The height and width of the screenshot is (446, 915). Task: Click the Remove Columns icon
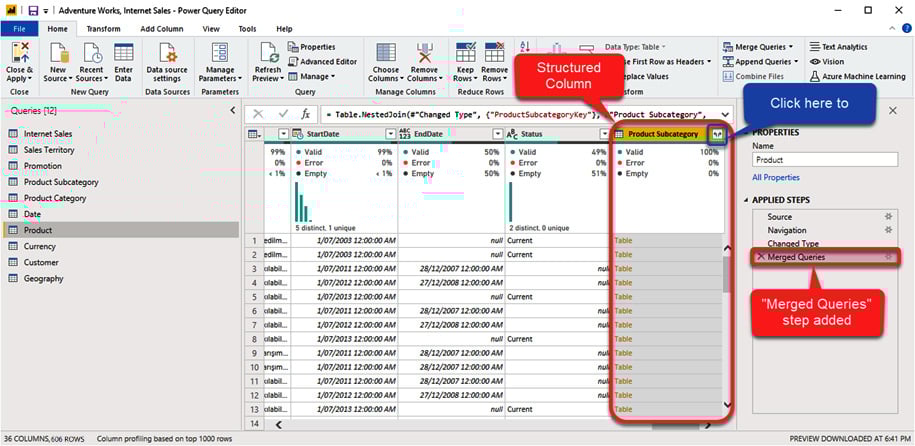coord(425,53)
